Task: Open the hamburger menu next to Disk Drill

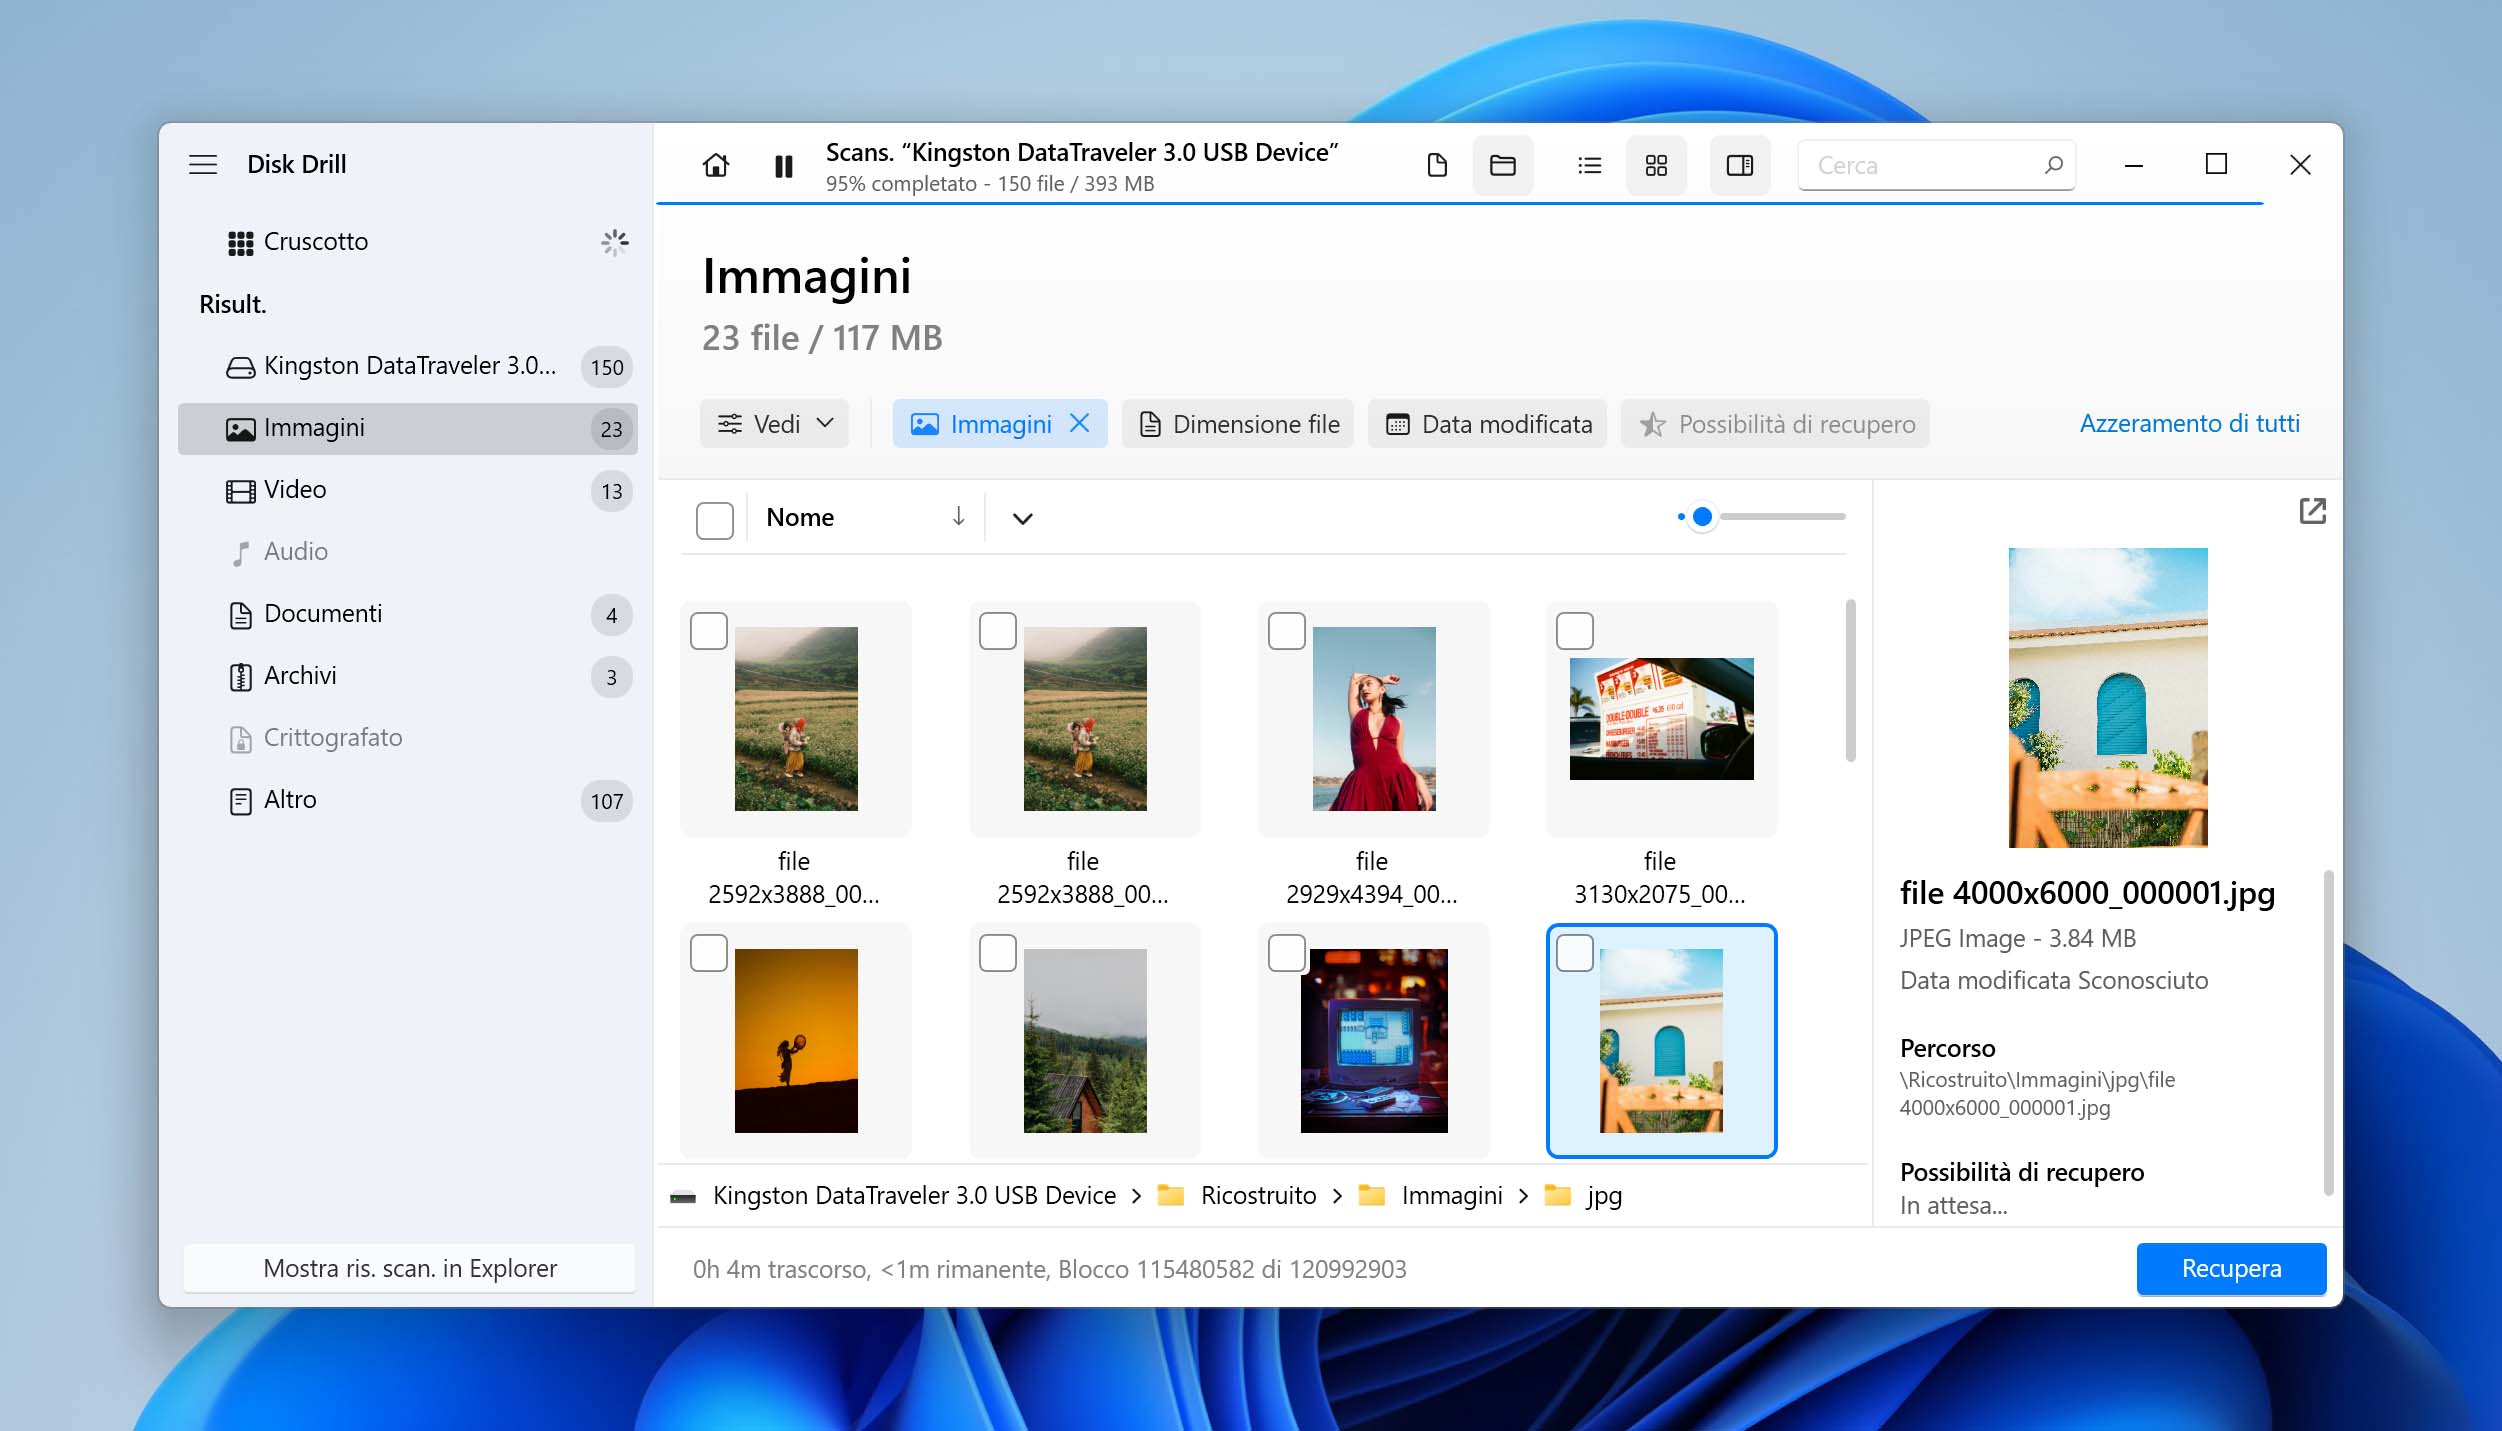Action: pos(203,165)
